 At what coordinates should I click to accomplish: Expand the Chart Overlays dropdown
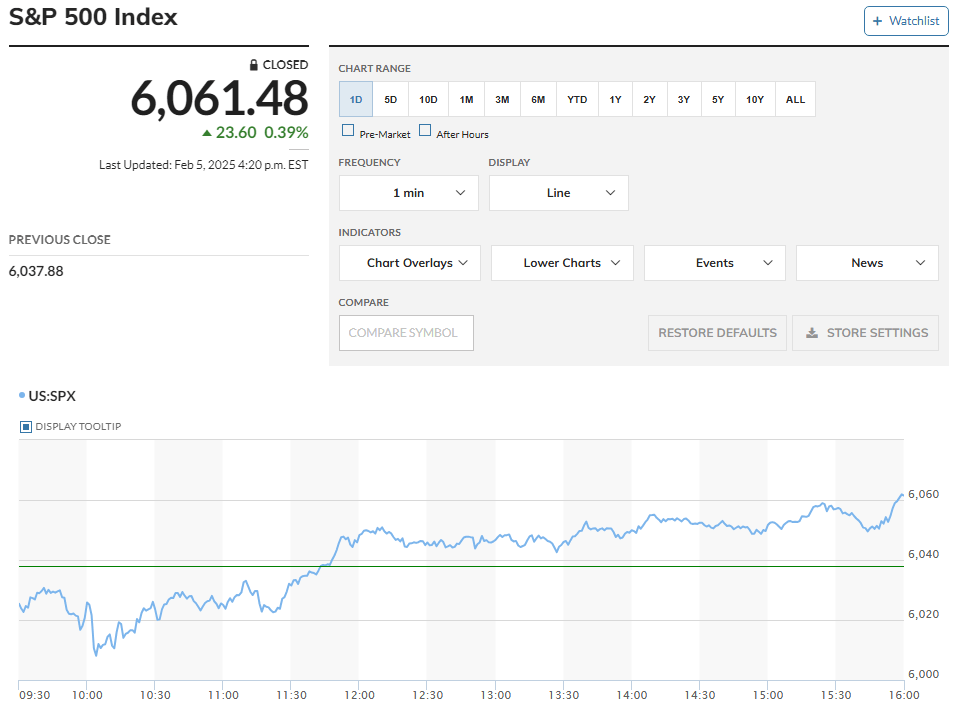click(410, 263)
